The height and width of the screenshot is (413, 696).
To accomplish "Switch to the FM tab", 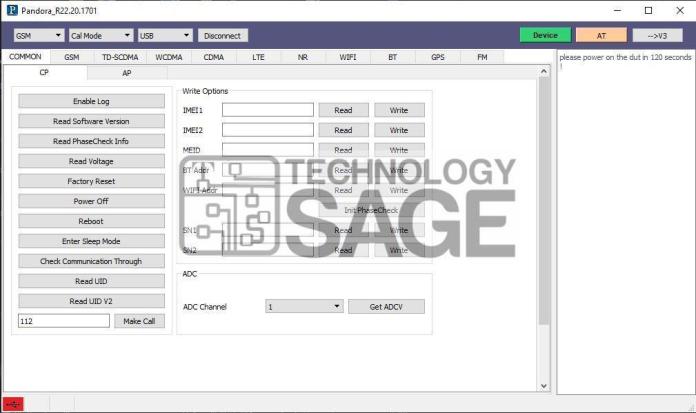I will 482,57.
